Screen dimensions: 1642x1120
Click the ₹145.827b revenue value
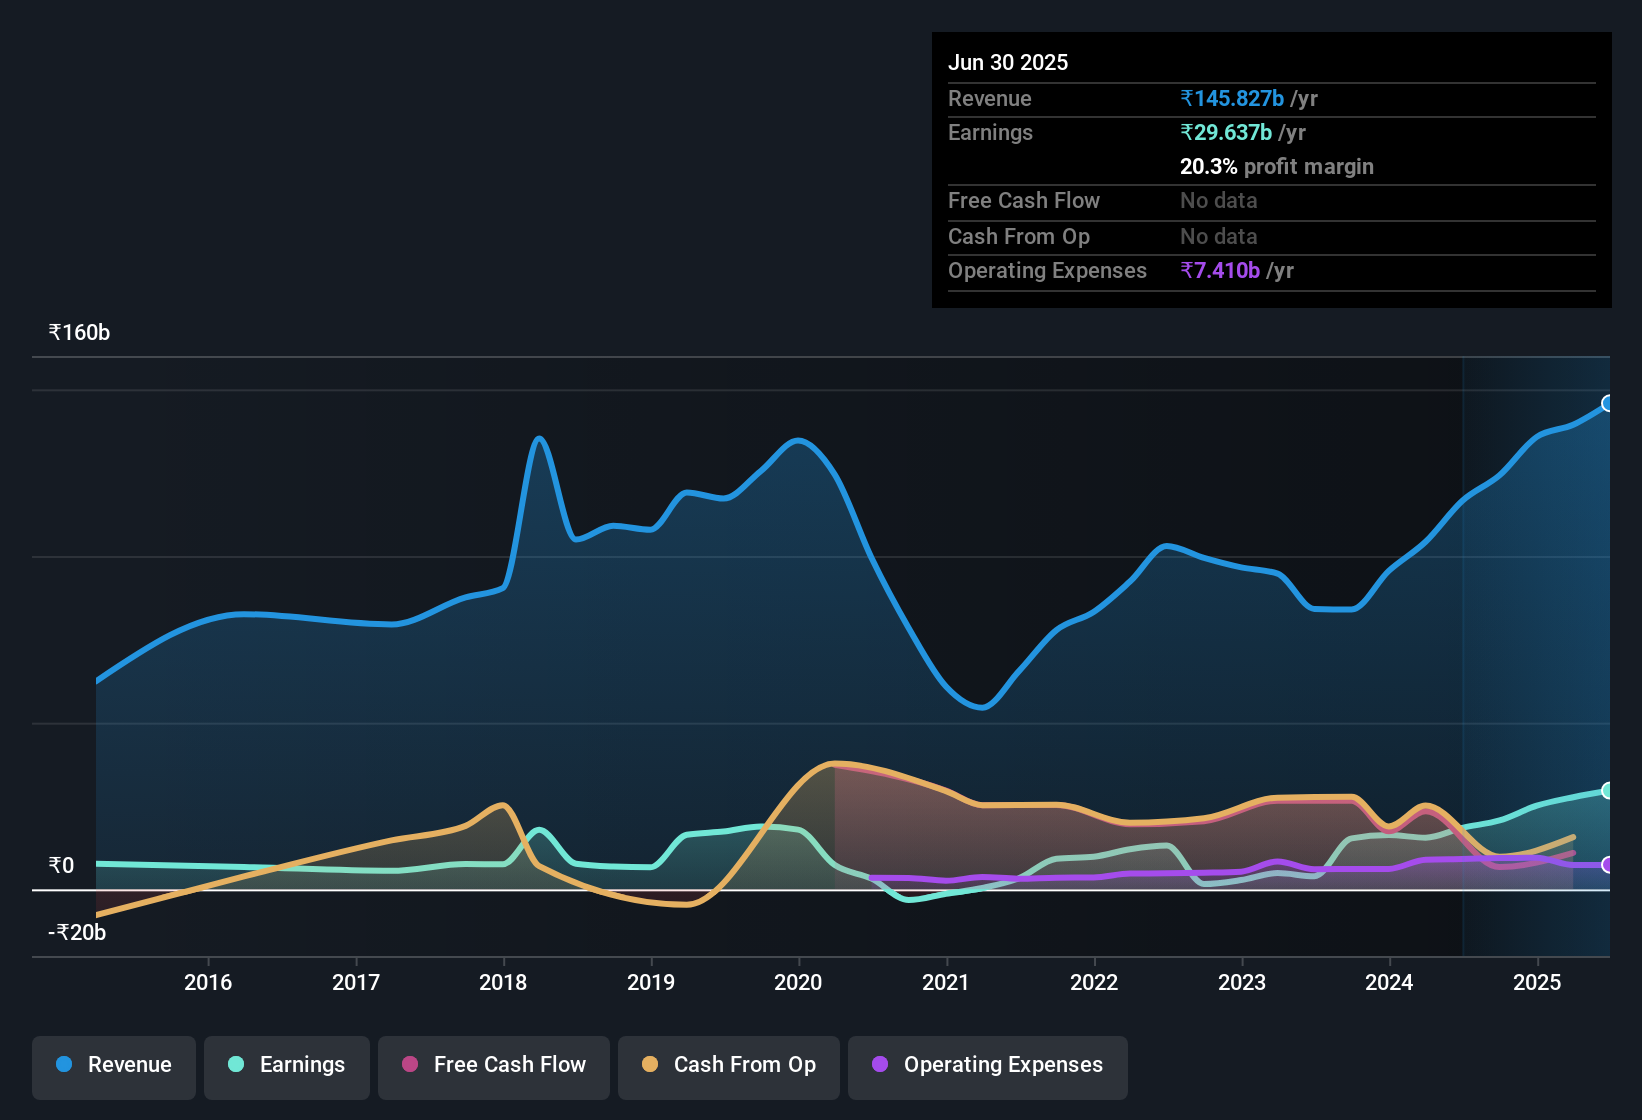[1232, 98]
